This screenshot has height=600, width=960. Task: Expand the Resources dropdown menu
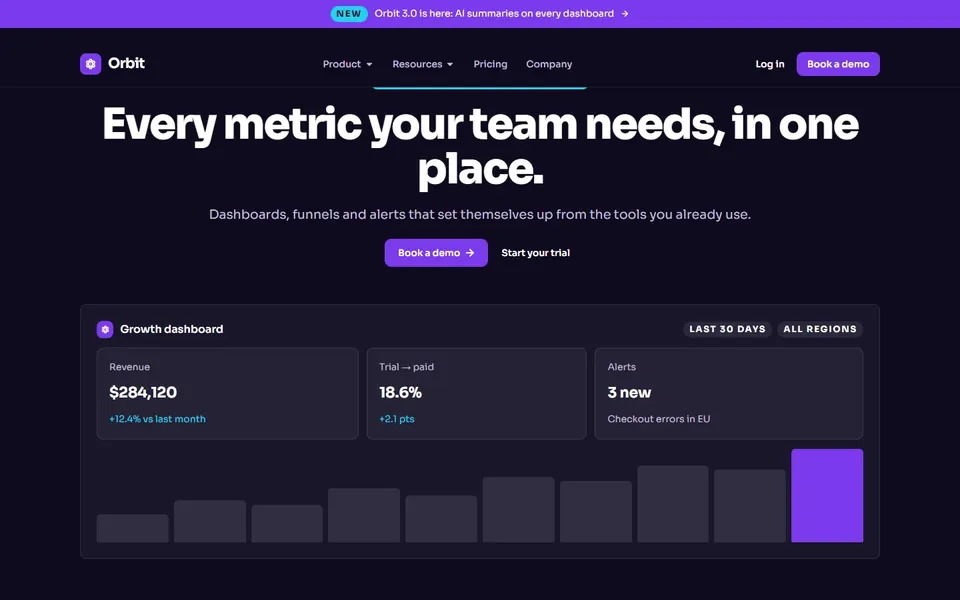coord(422,64)
